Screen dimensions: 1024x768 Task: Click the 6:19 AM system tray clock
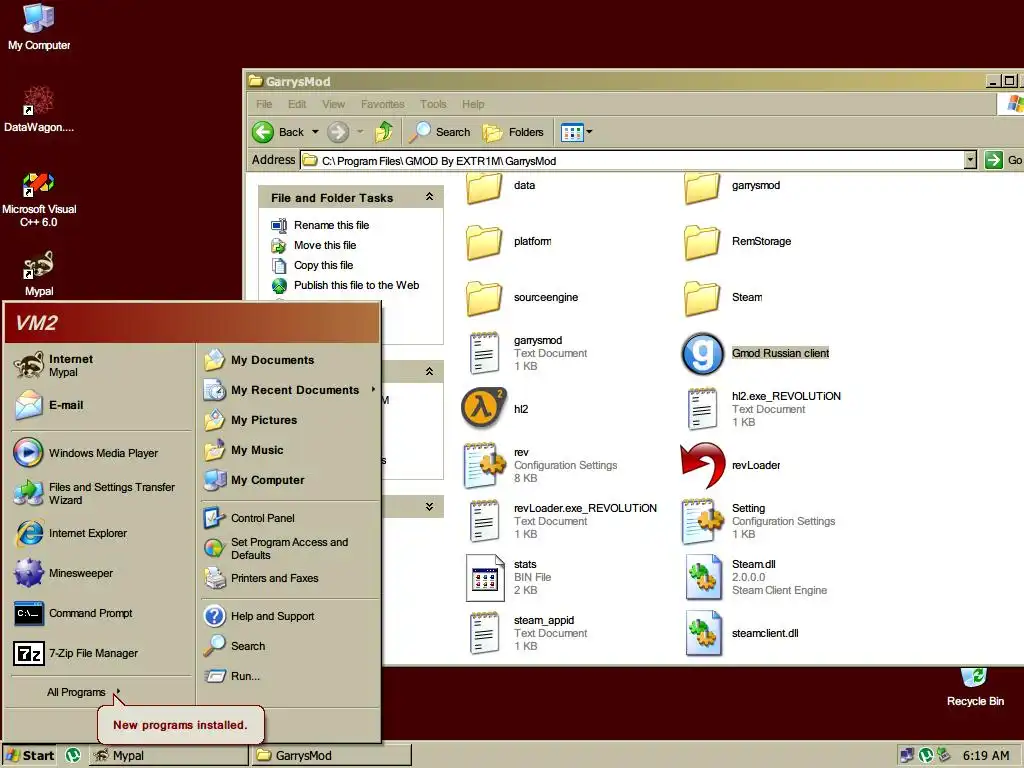pos(986,756)
